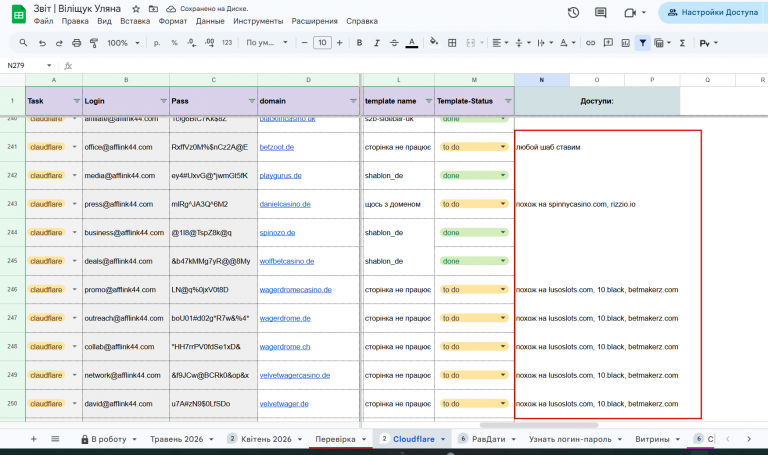The image size is (768, 455).
Task: Open the all sheets list
Action: 55,439
